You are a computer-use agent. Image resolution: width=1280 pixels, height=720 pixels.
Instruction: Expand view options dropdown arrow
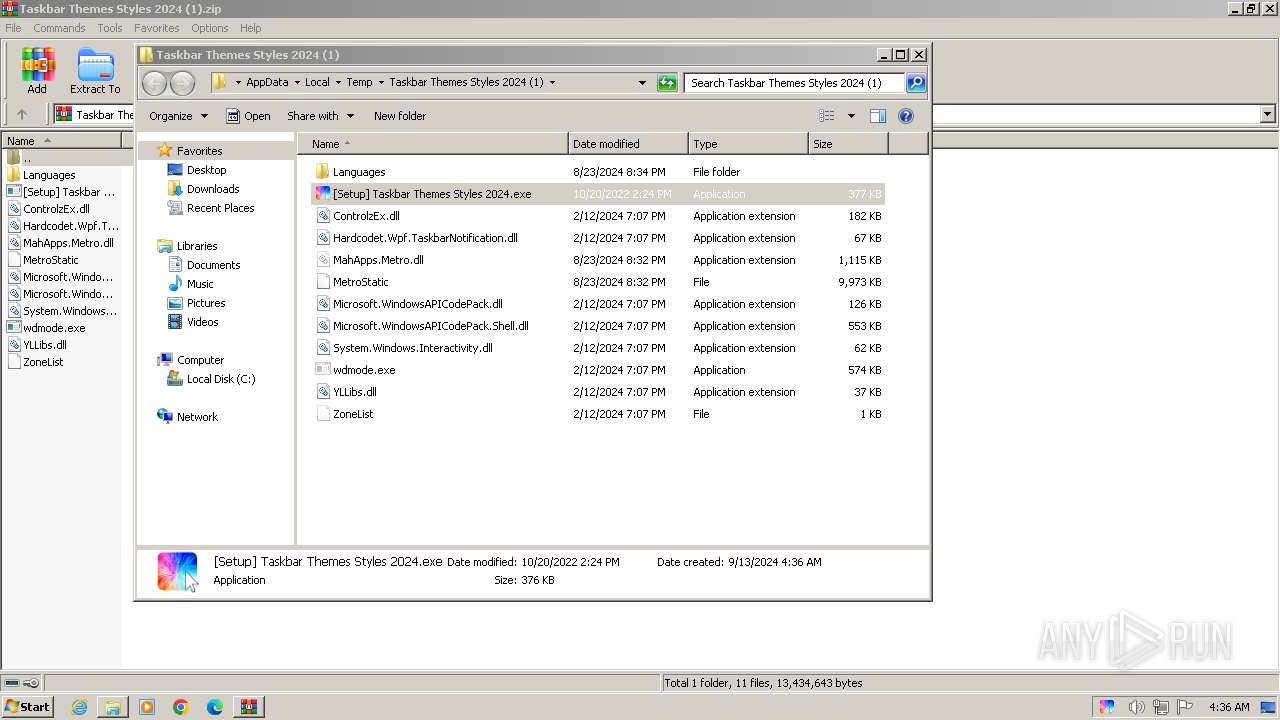pyautogui.click(x=851, y=116)
